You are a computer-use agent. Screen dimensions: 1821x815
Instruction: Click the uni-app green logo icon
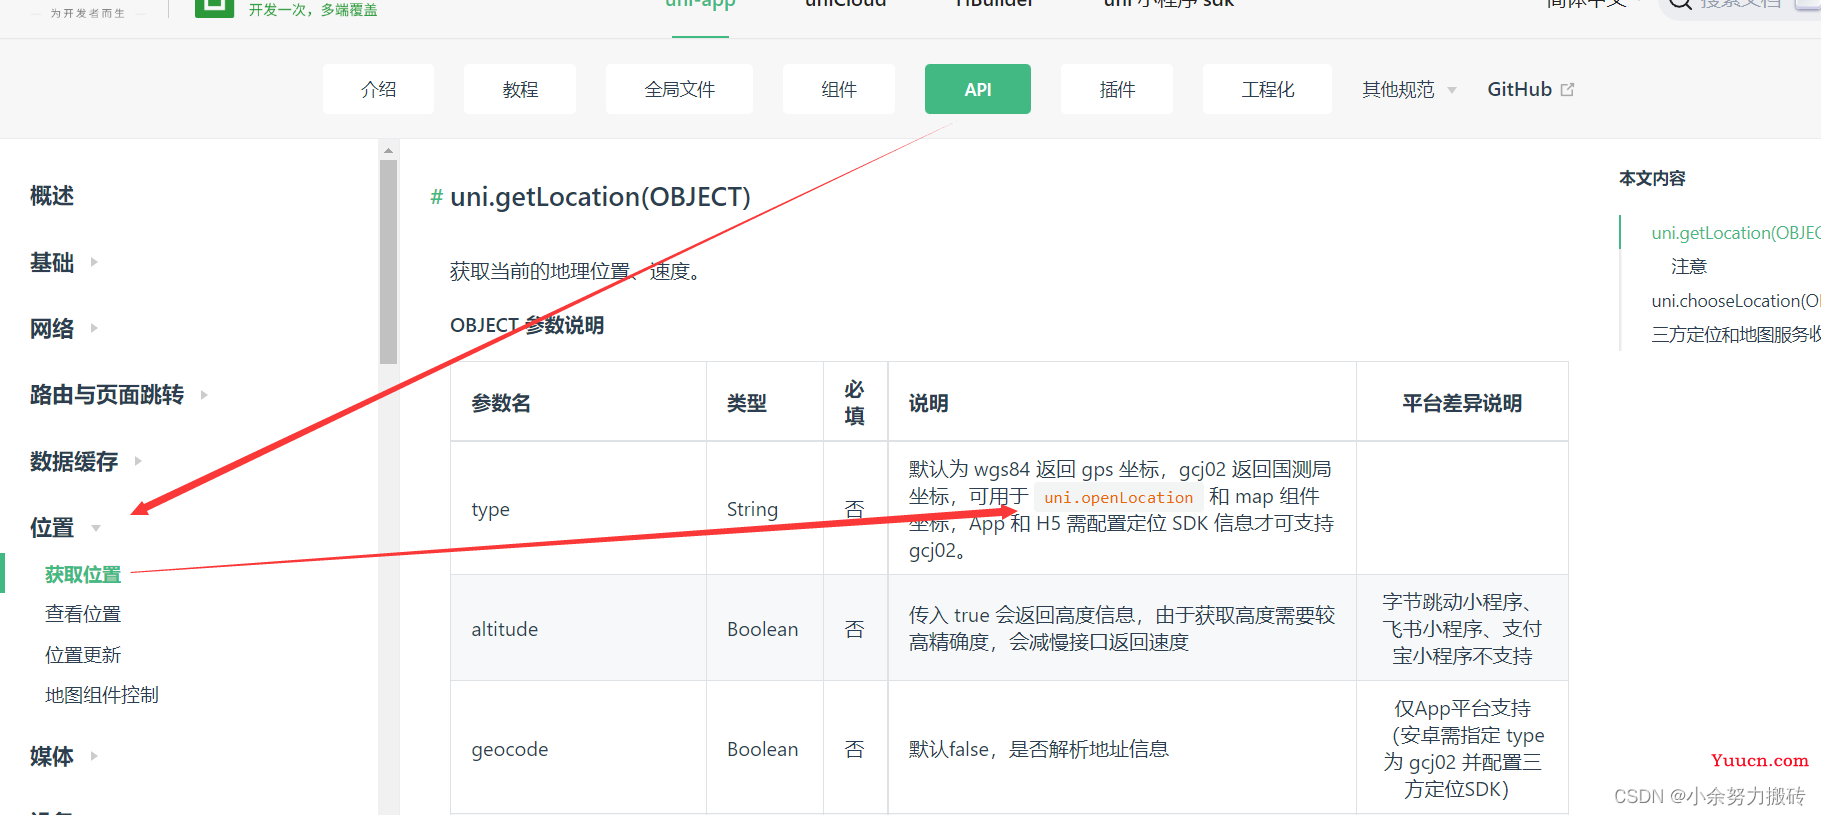click(x=214, y=7)
